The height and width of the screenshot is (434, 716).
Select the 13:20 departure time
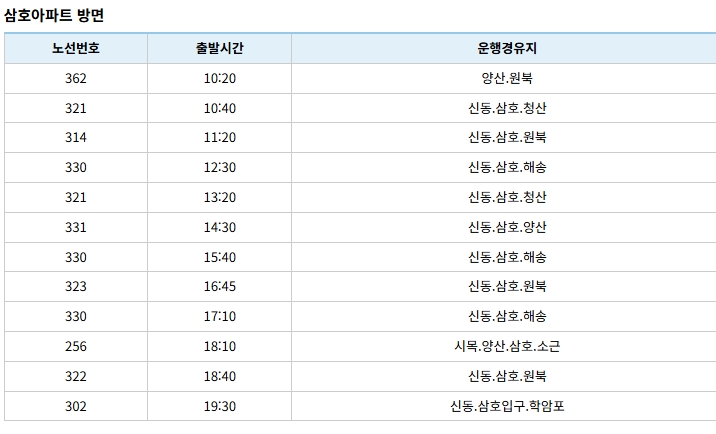pos(220,197)
